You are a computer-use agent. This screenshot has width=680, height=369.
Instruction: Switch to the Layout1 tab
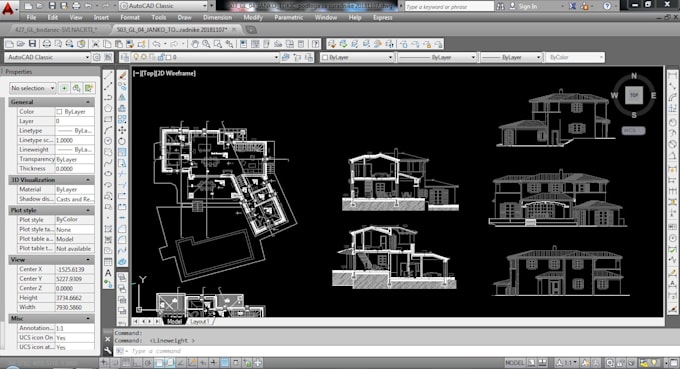(199, 321)
